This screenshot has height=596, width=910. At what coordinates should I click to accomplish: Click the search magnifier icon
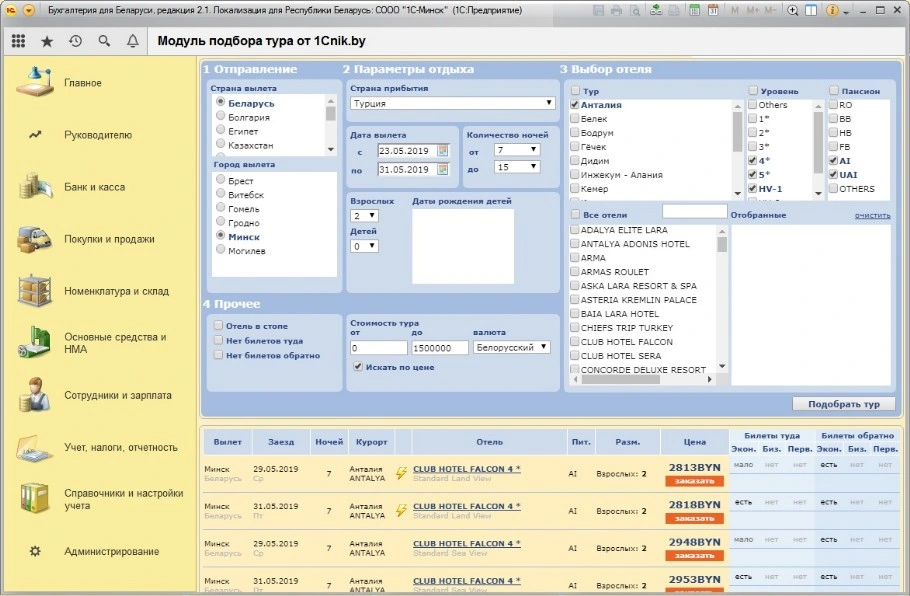point(104,42)
